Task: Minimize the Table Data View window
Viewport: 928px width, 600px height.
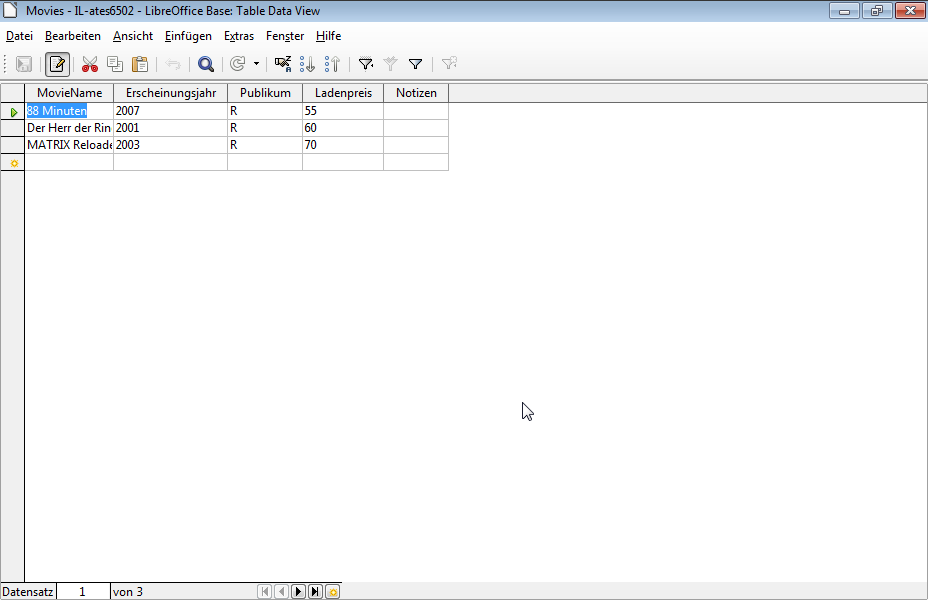Action: (x=845, y=11)
